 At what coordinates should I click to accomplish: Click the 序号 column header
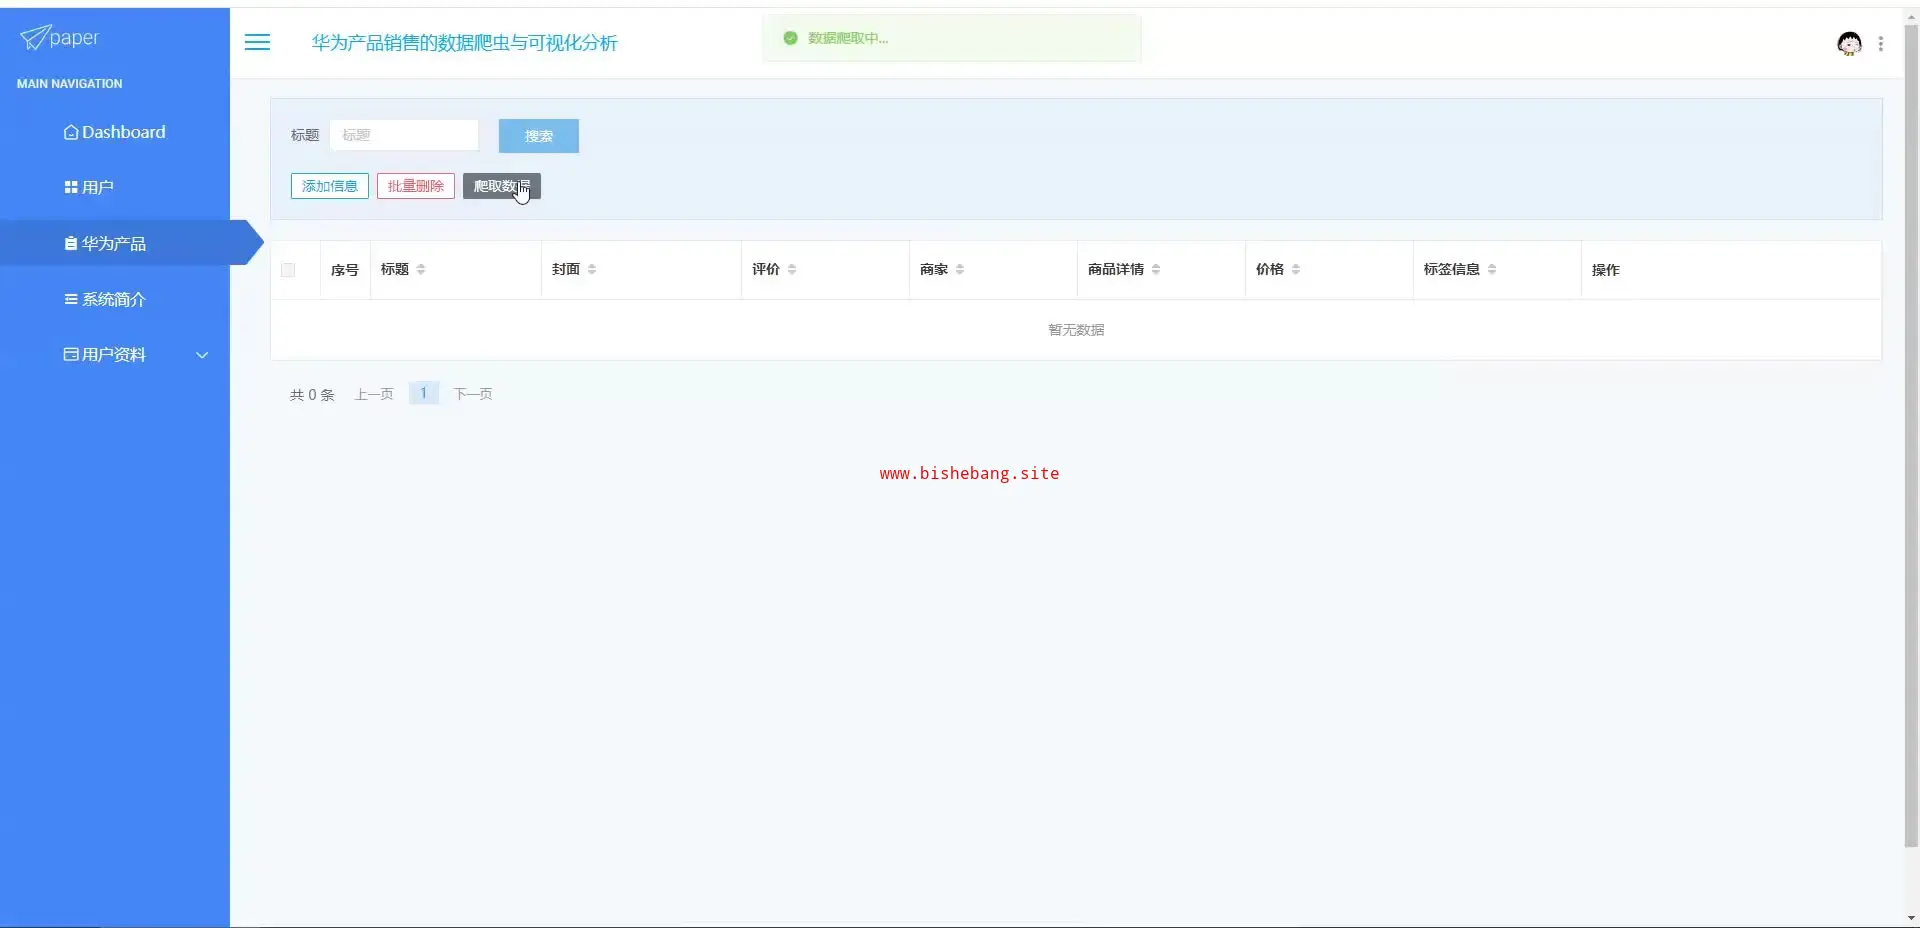coord(345,270)
